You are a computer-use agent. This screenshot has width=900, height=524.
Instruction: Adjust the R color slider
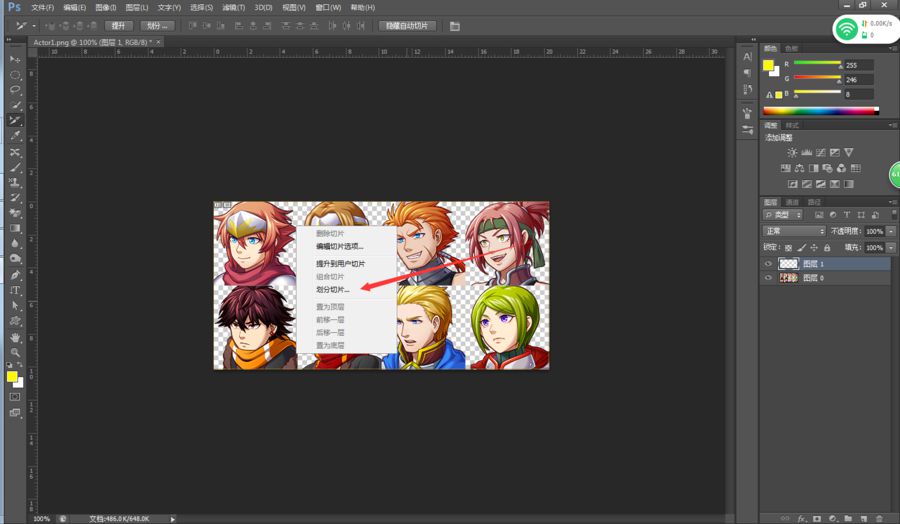click(817, 63)
